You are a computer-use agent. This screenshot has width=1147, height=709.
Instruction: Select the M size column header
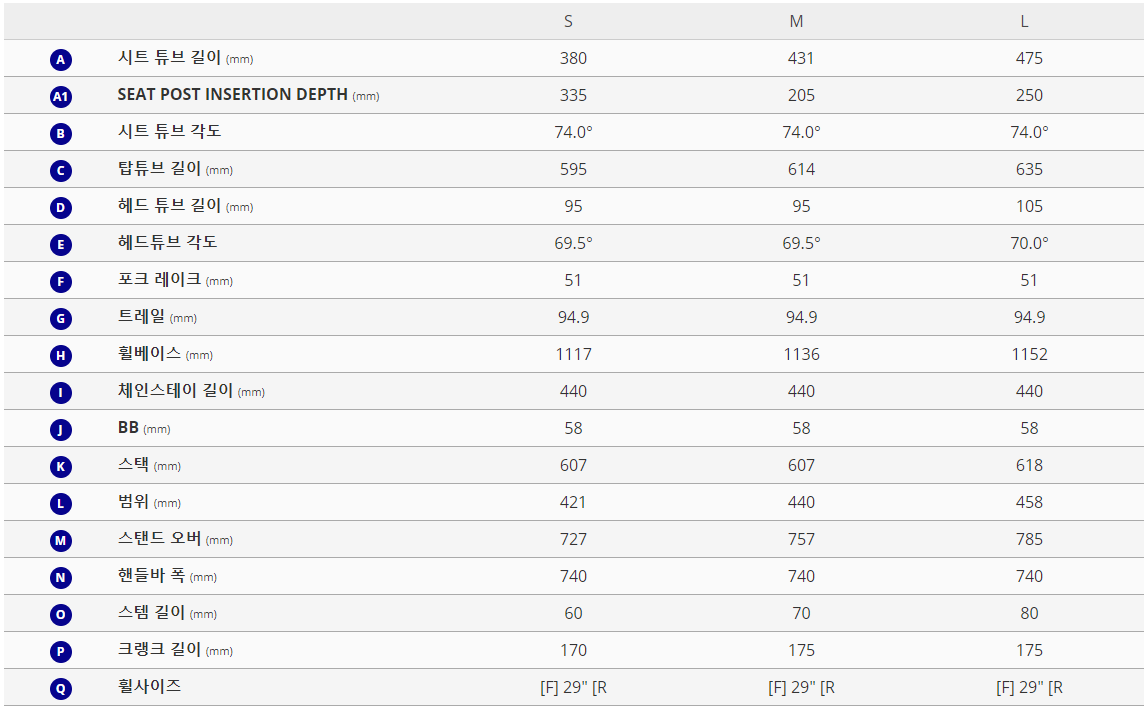tap(797, 21)
